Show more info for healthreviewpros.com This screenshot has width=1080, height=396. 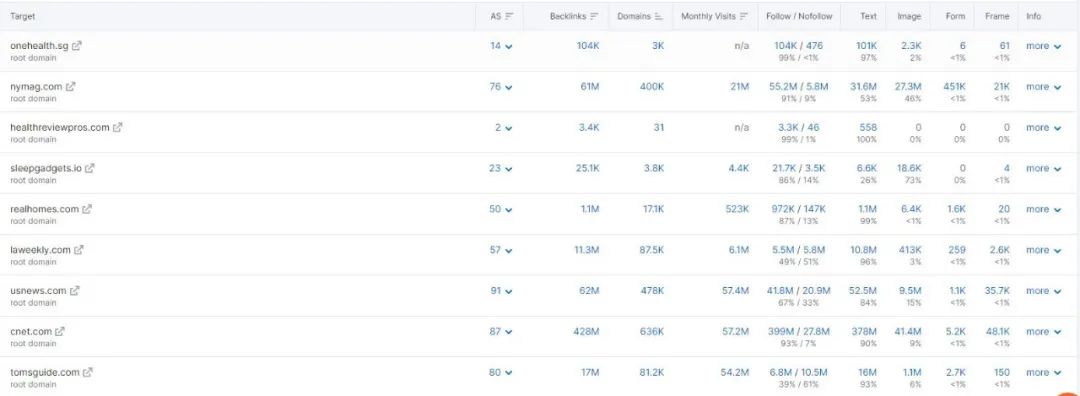[x=1043, y=127]
